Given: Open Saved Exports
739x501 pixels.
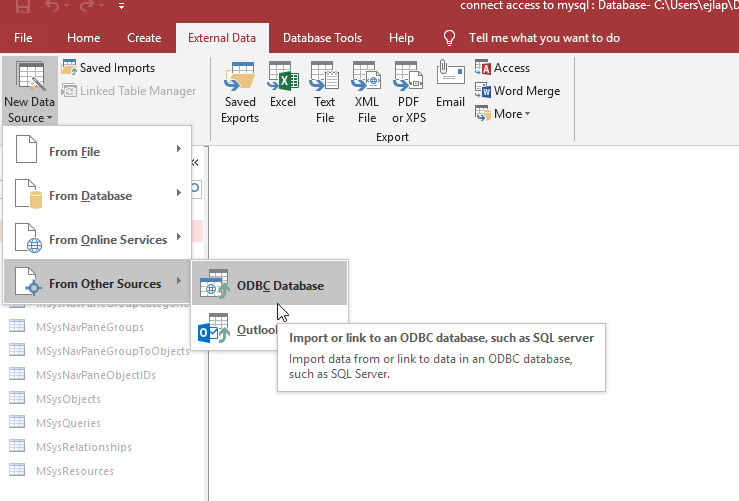Looking at the screenshot, I should point(240,92).
